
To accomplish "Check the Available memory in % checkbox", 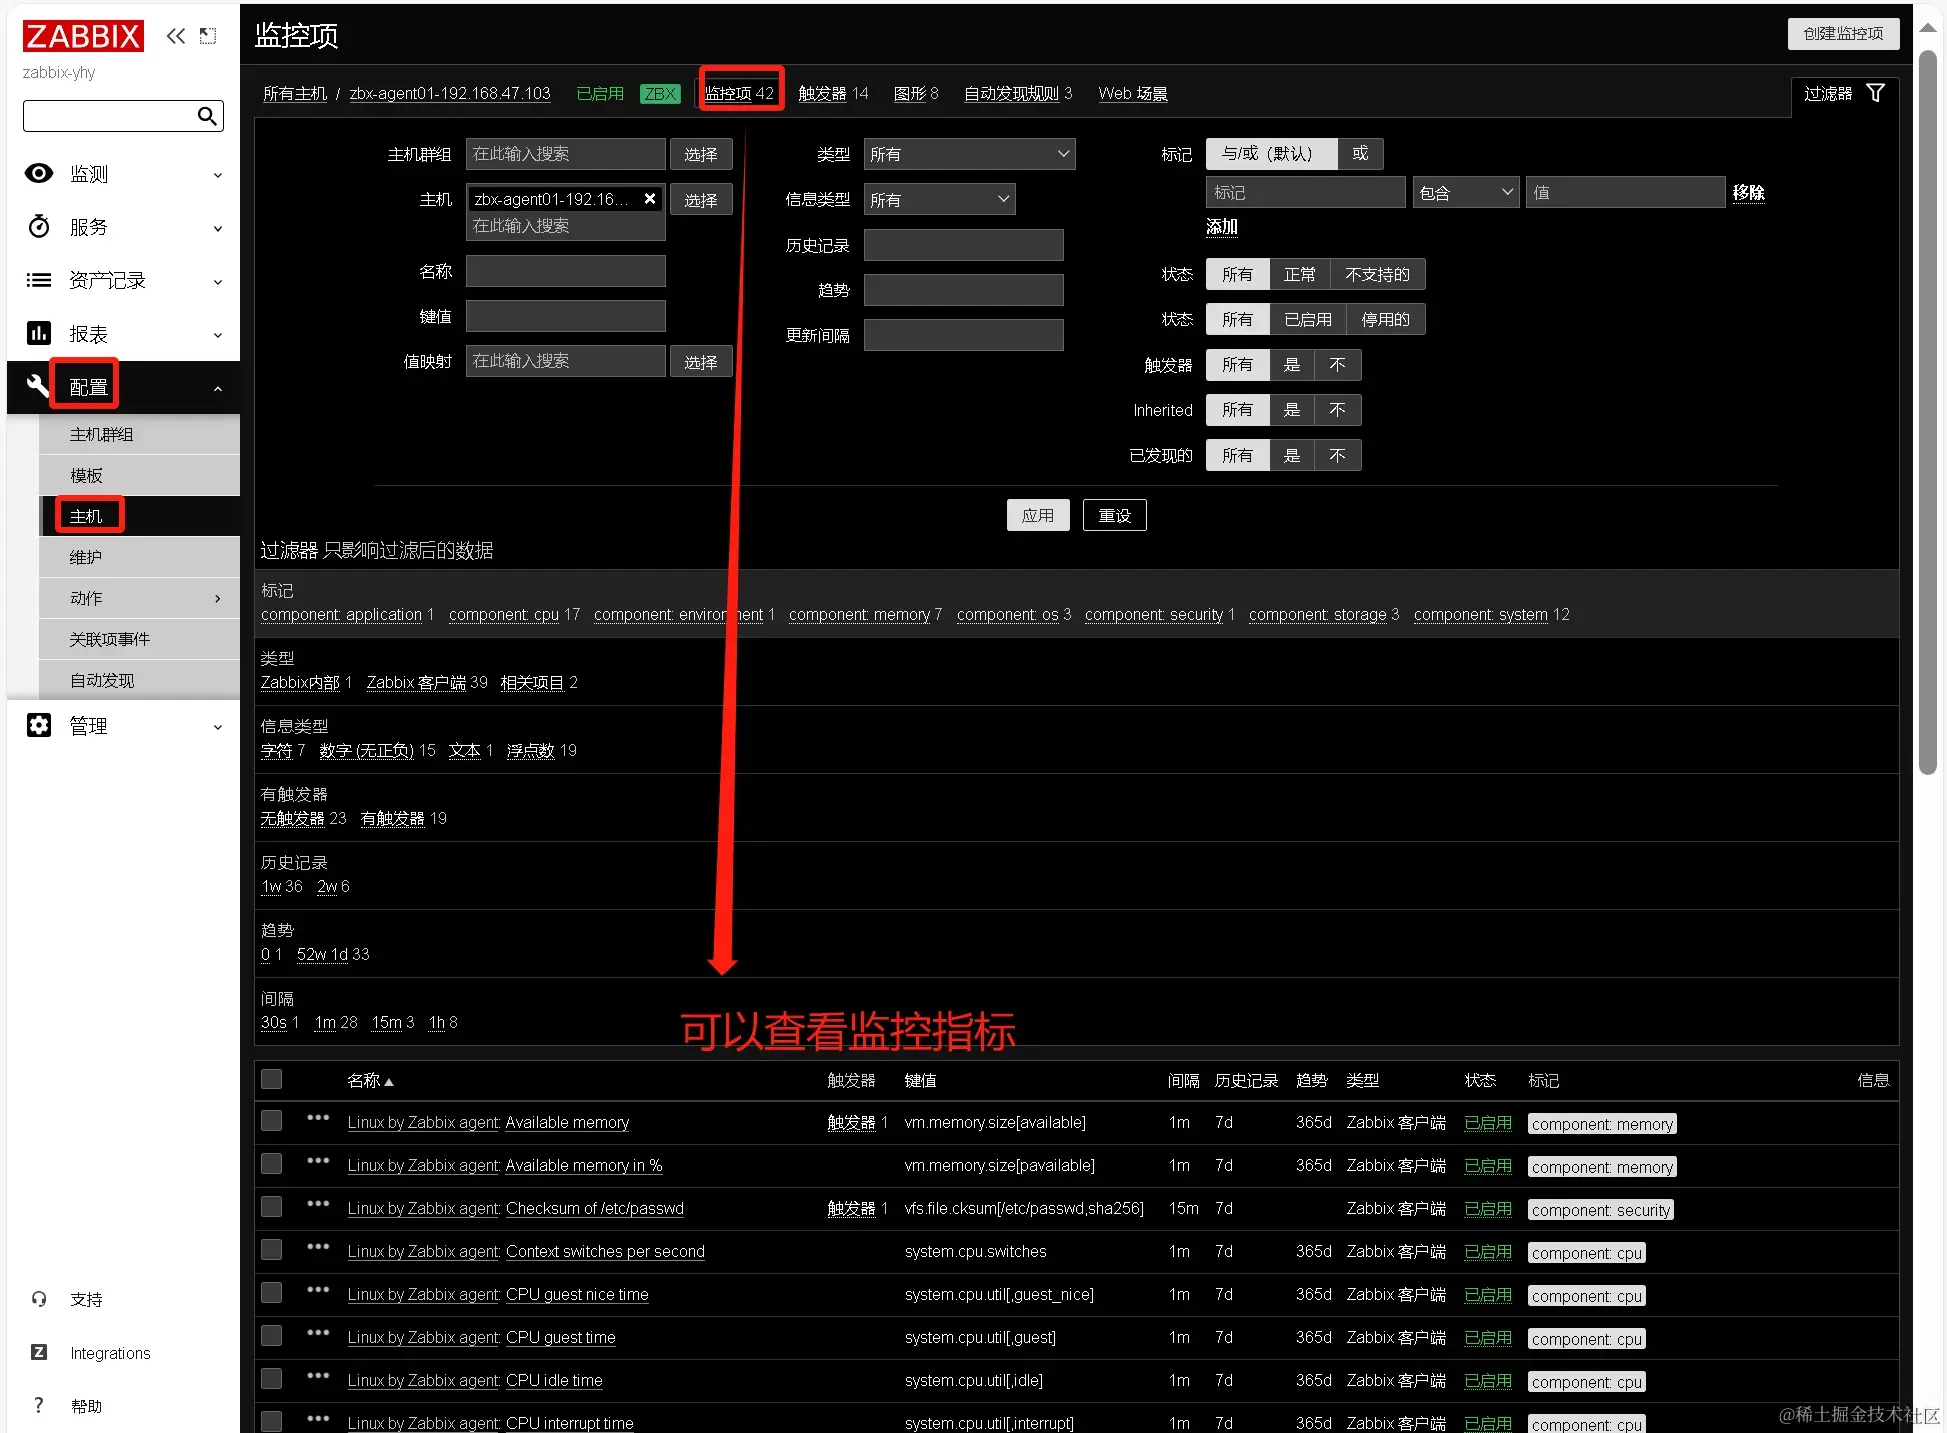I will coord(271,1164).
